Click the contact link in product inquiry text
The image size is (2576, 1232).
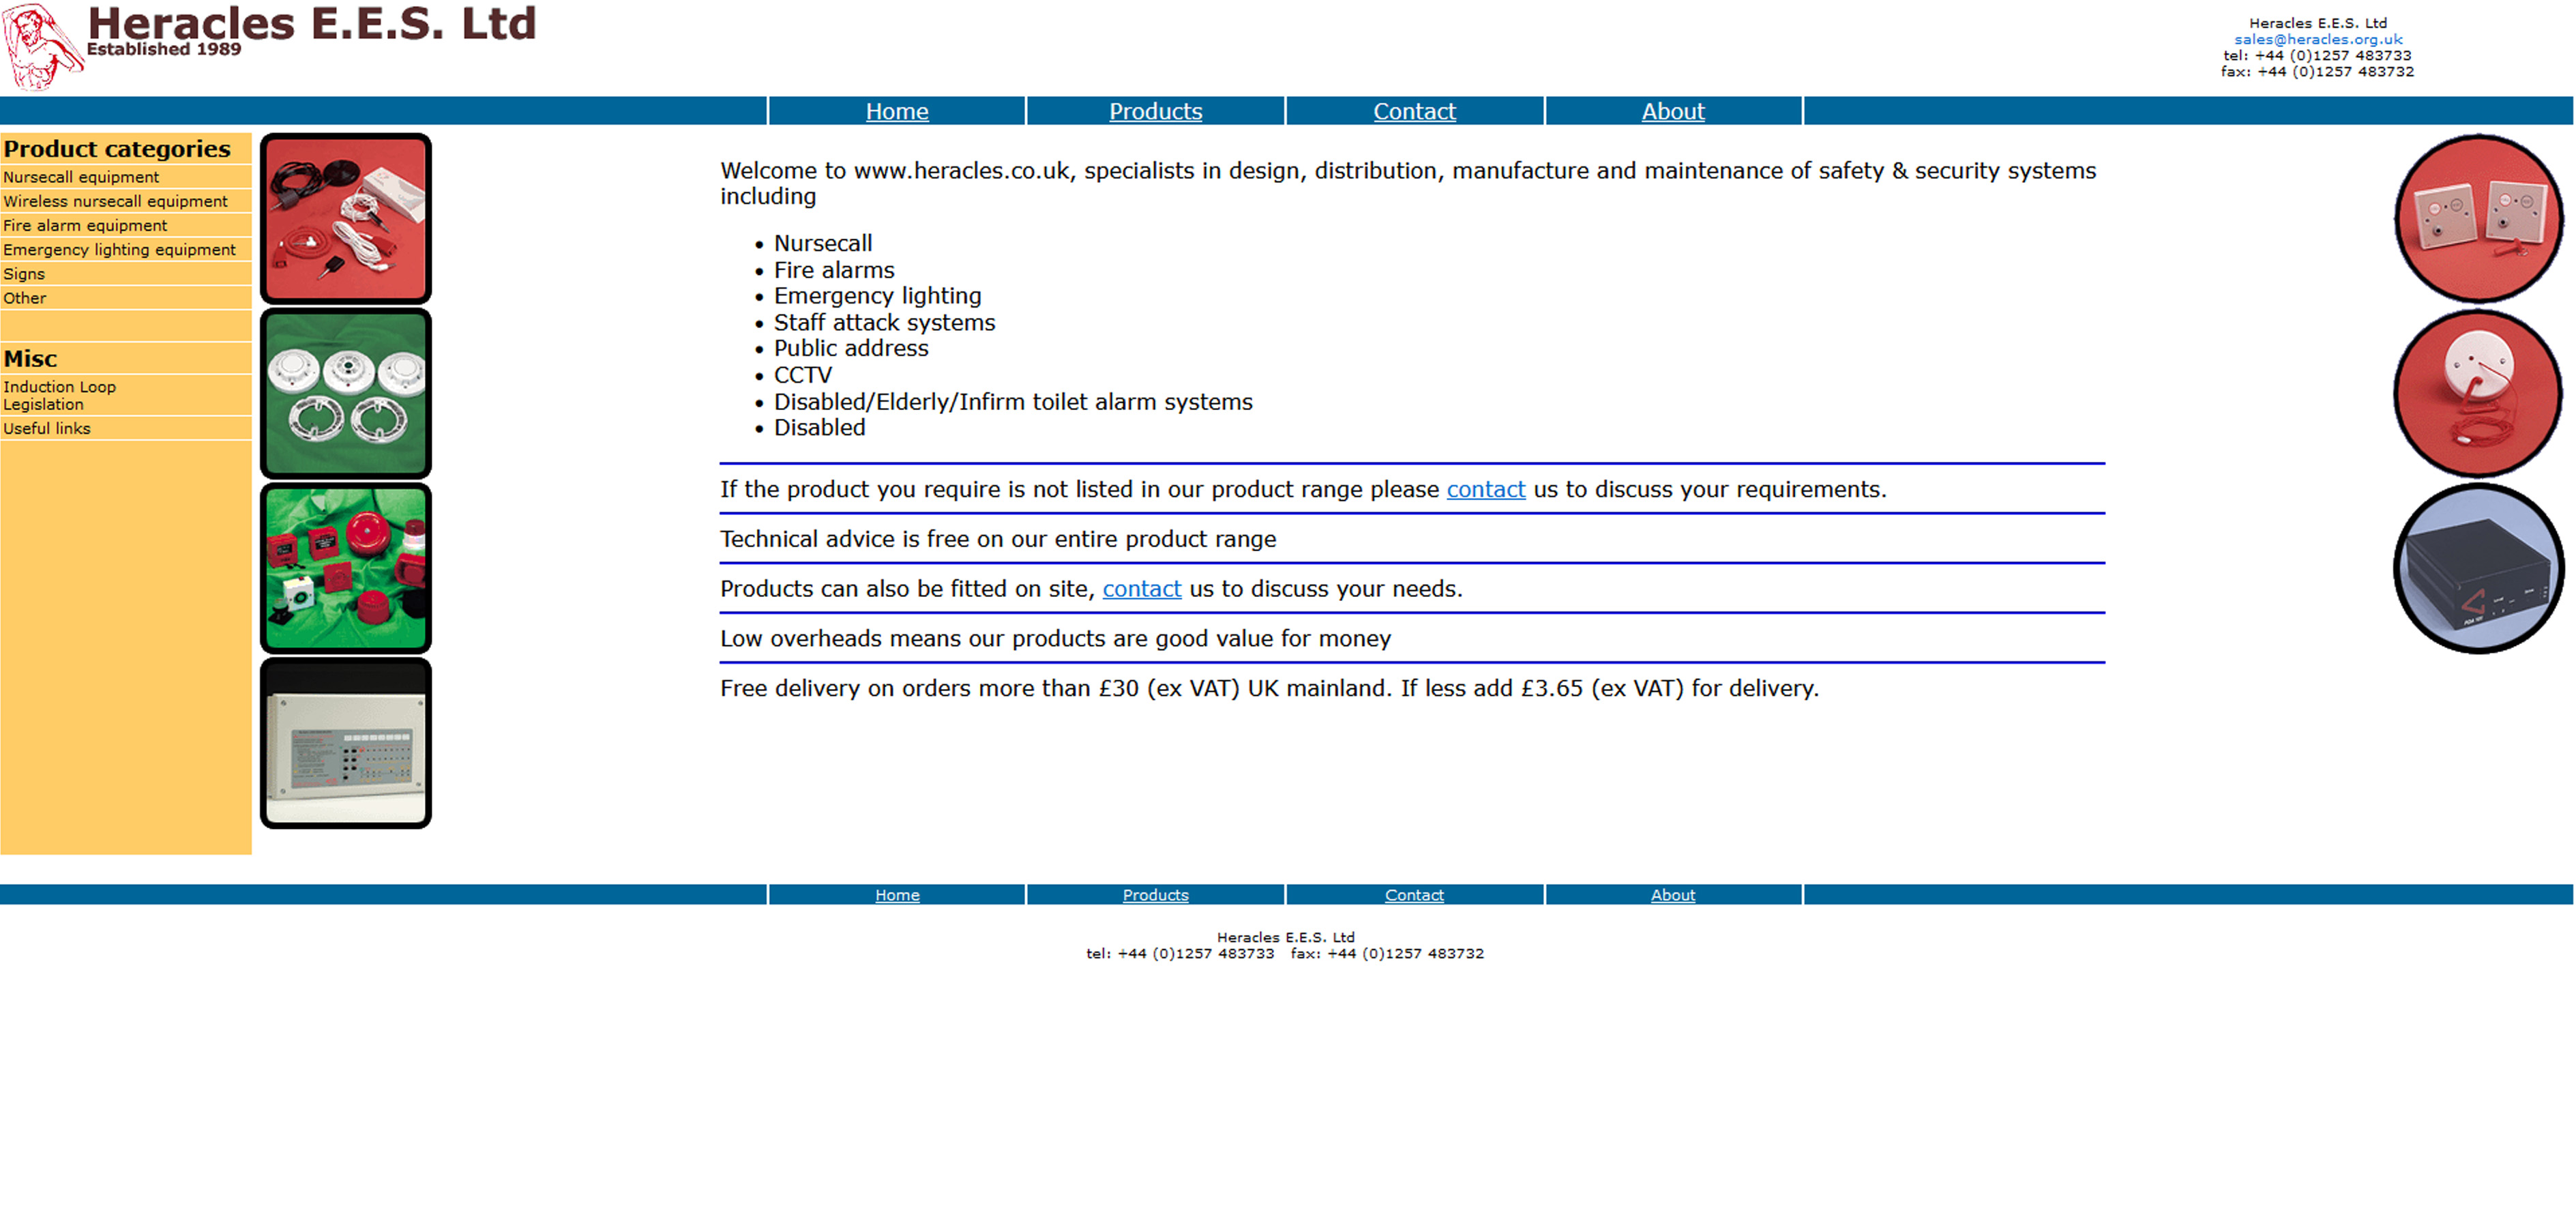[1487, 488]
